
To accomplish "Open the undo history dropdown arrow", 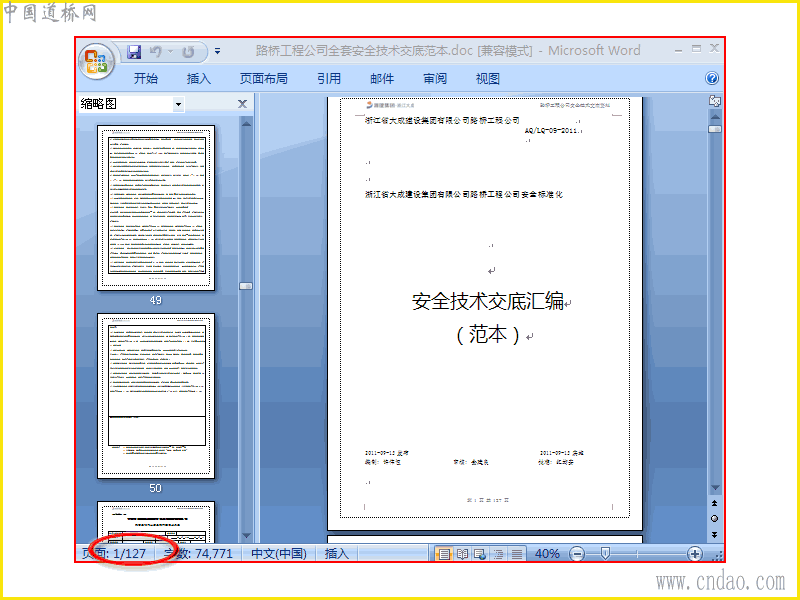I will click(x=170, y=52).
